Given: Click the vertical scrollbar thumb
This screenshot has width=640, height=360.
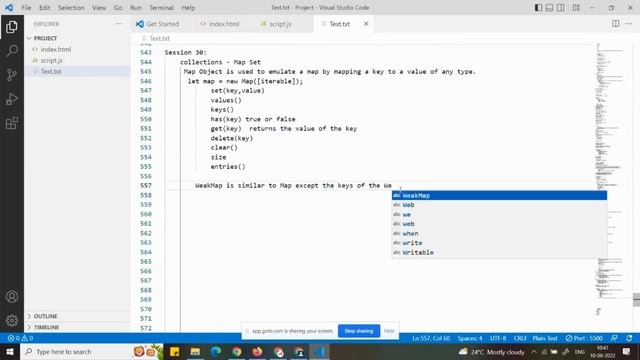Looking at the screenshot, I should [636, 299].
